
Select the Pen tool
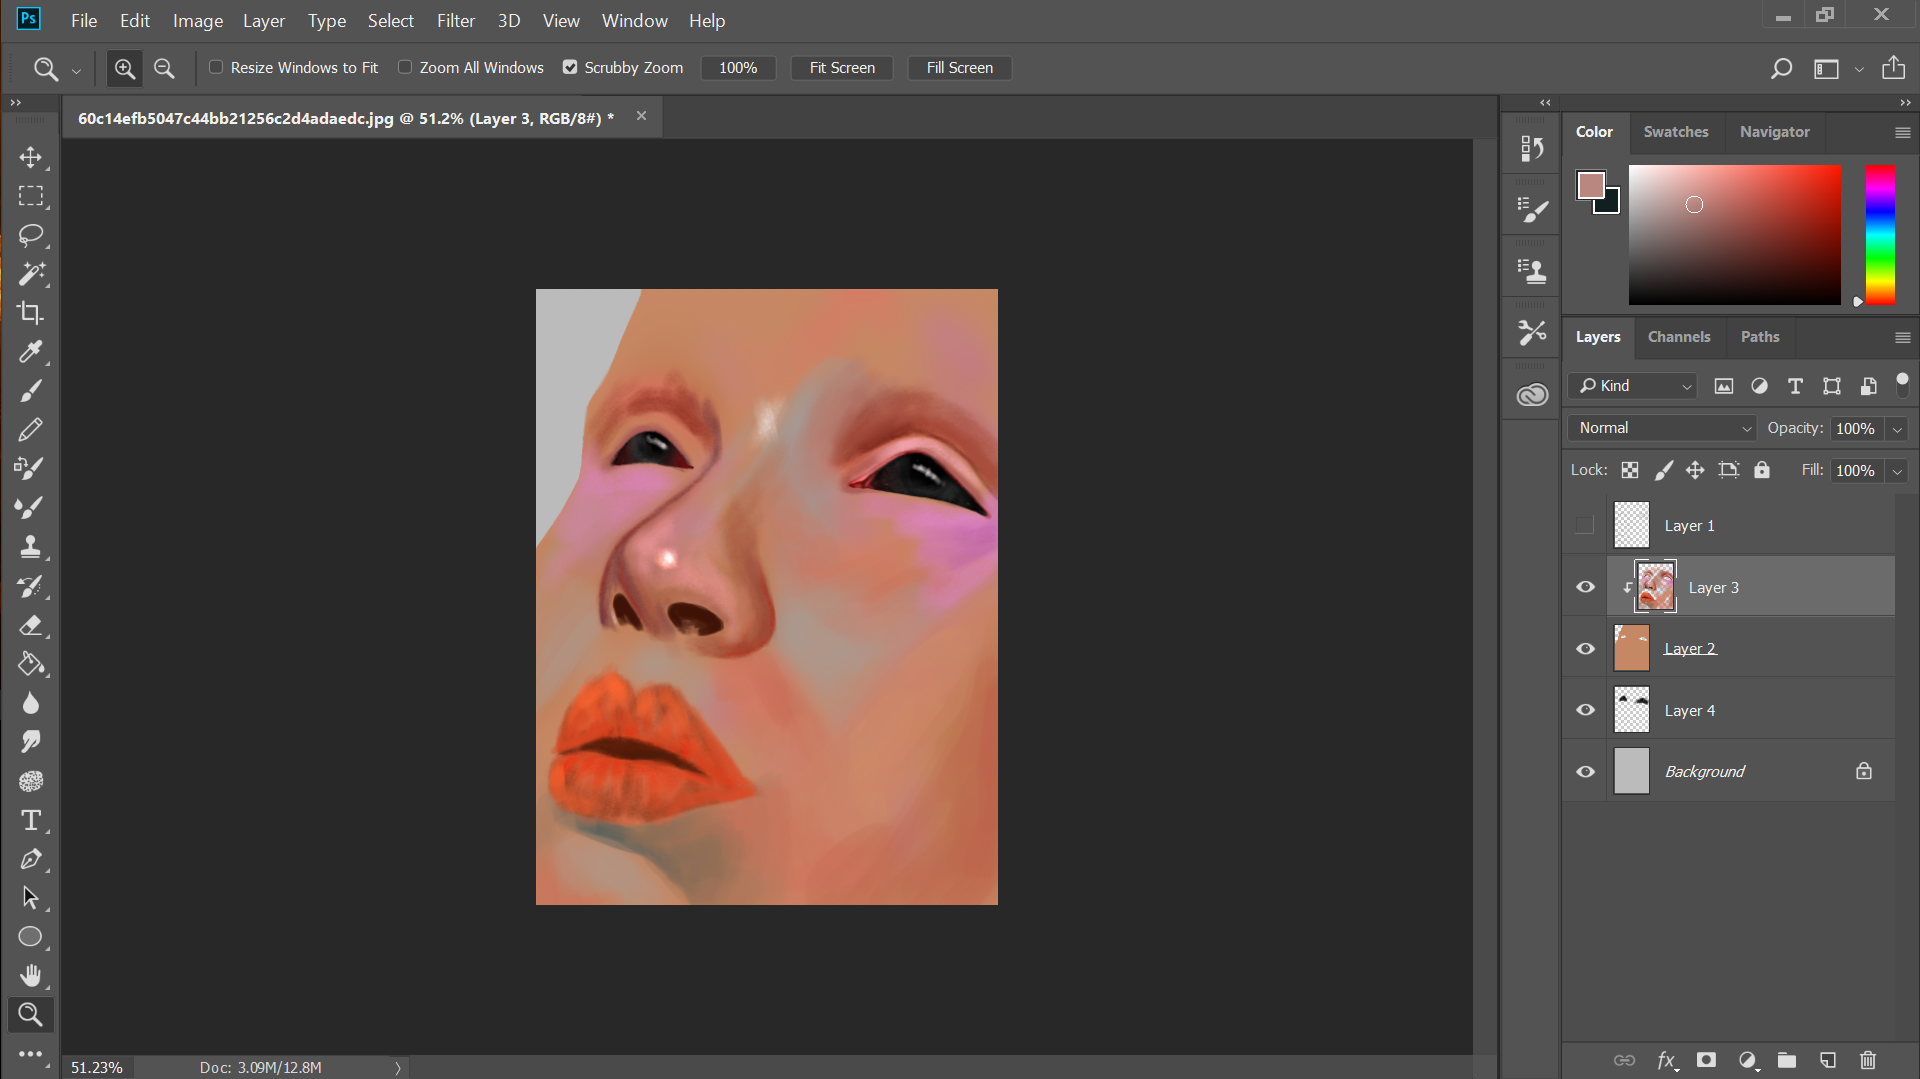(x=31, y=859)
